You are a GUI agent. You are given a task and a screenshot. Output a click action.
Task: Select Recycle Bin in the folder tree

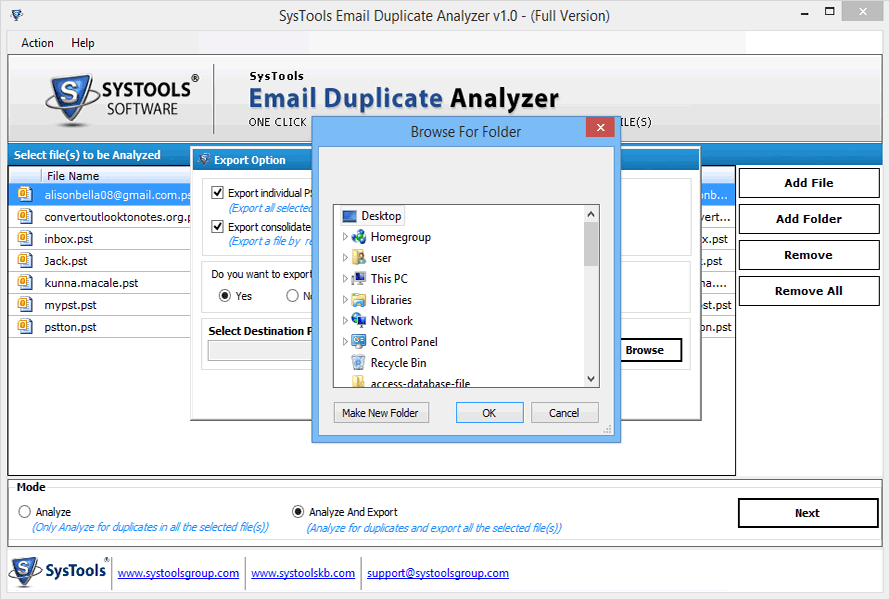point(398,363)
